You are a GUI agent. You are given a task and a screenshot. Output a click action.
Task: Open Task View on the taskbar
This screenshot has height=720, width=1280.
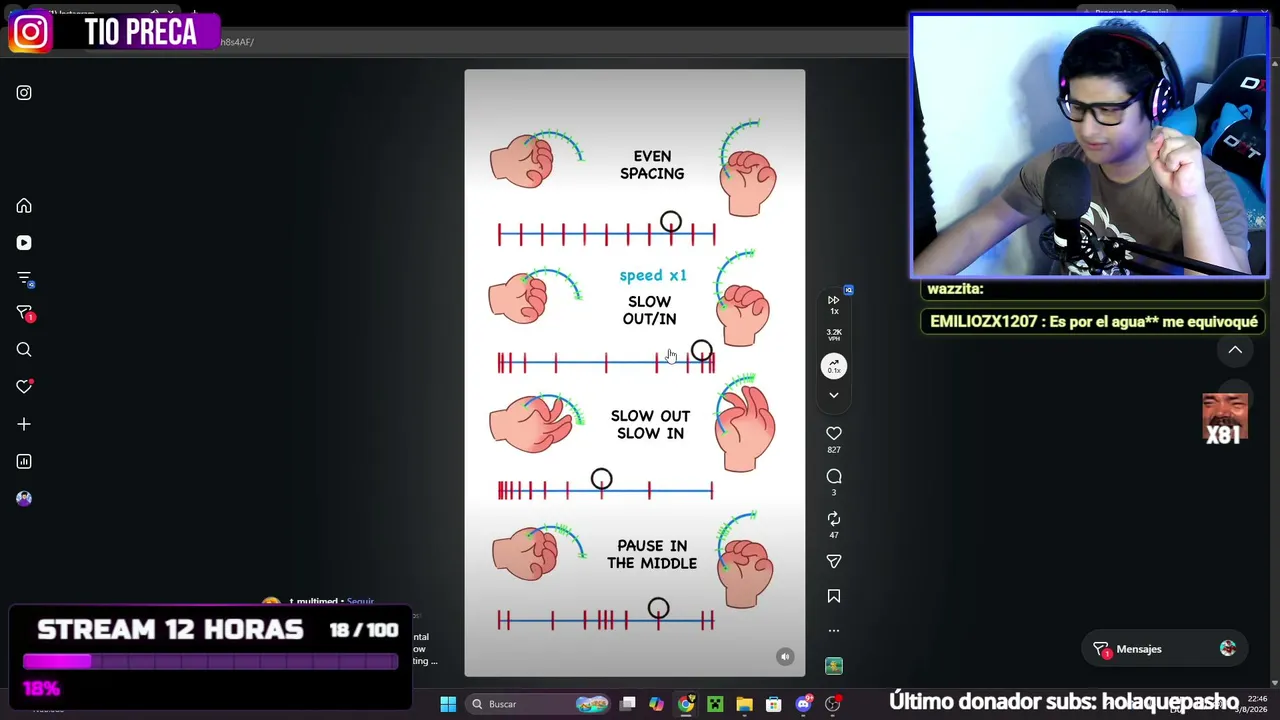(x=628, y=704)
